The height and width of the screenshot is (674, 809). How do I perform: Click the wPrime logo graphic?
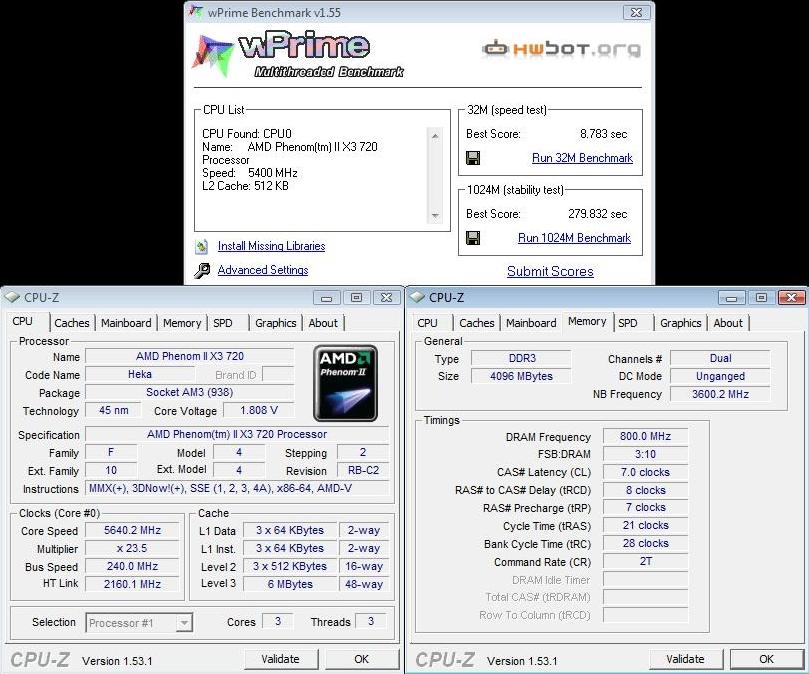[298, 55]
